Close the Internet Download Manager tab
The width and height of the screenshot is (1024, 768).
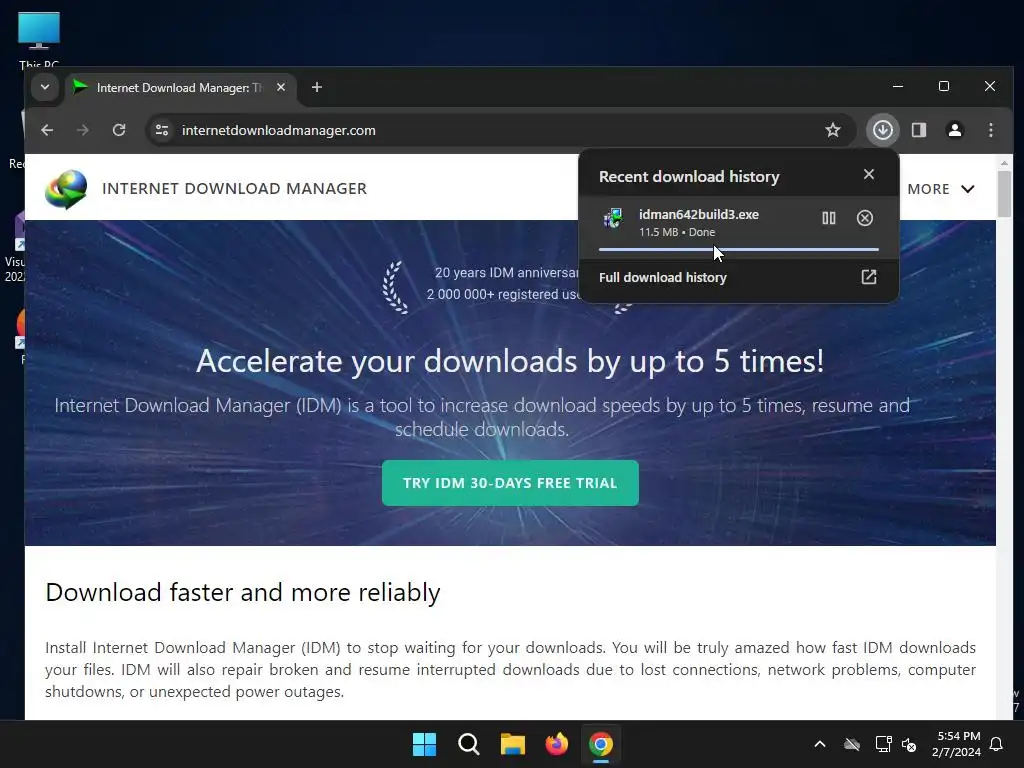(x=281, y=87)
